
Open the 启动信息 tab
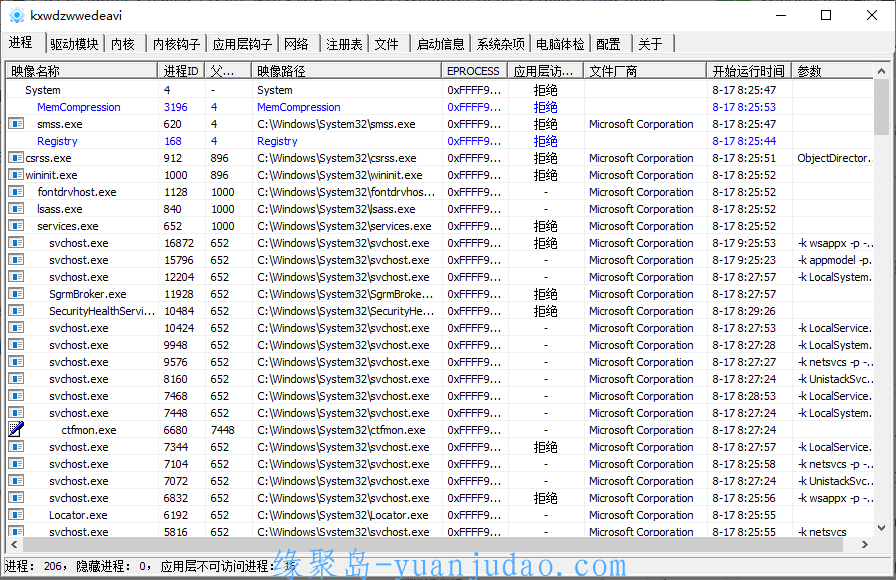441,44
